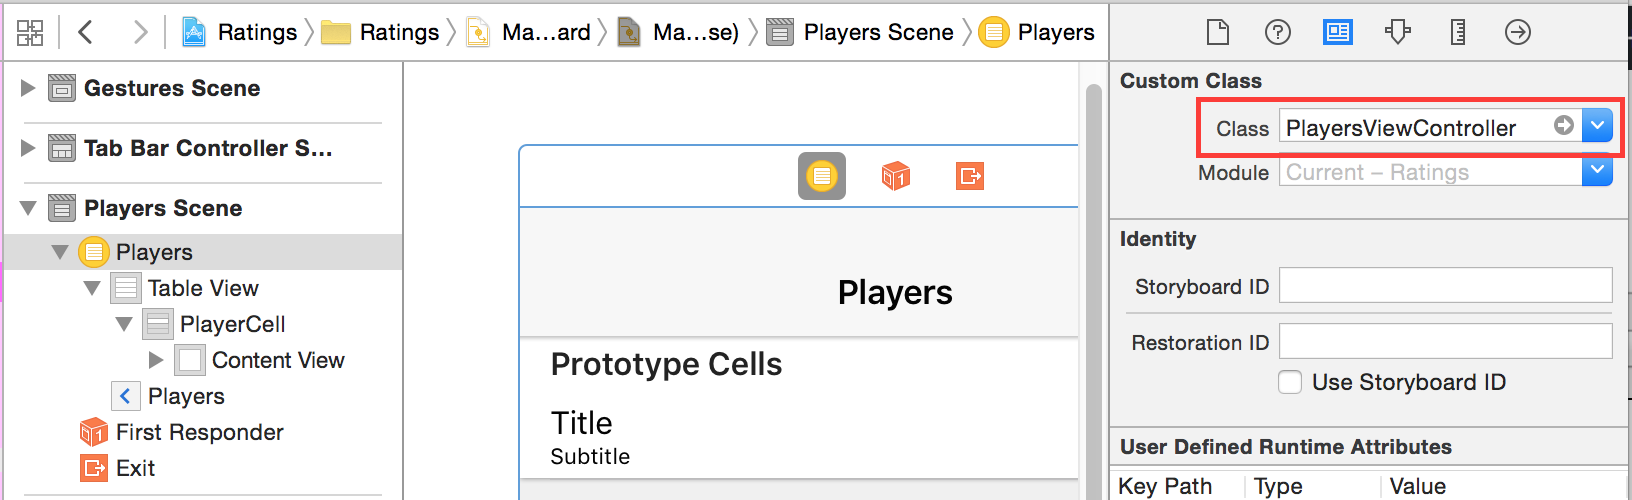
Task: Click the Storyboard ID text field
Action: point(1445,285)
